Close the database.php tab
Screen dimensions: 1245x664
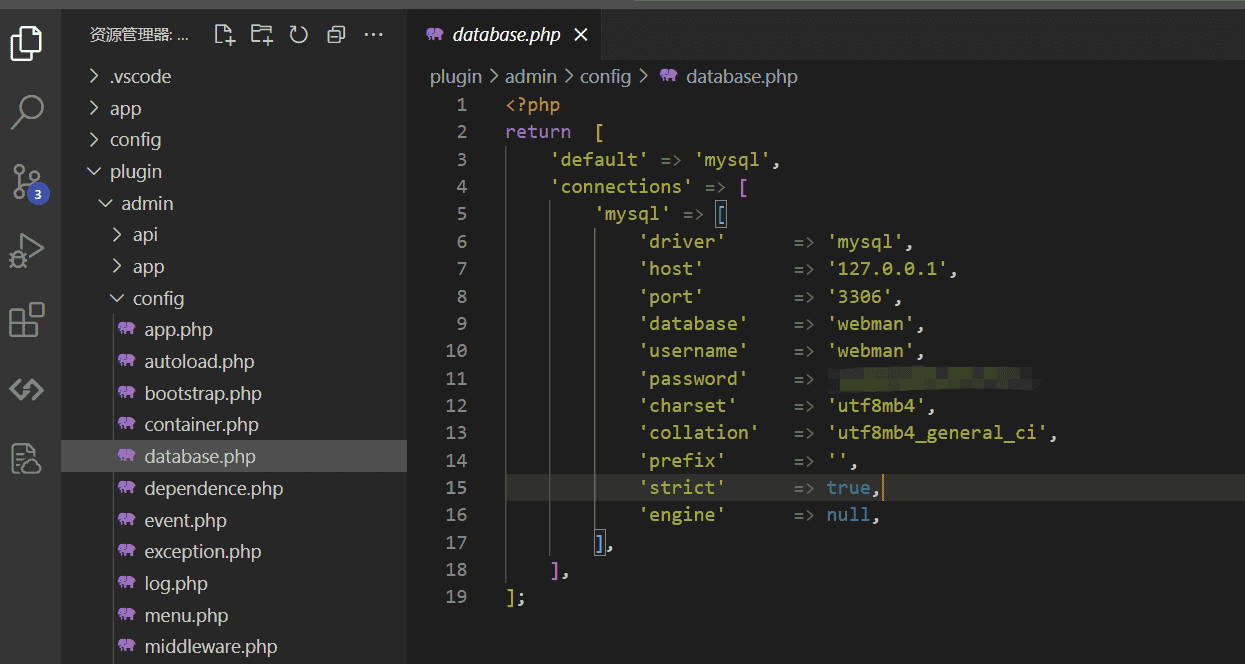coord(580,35)
